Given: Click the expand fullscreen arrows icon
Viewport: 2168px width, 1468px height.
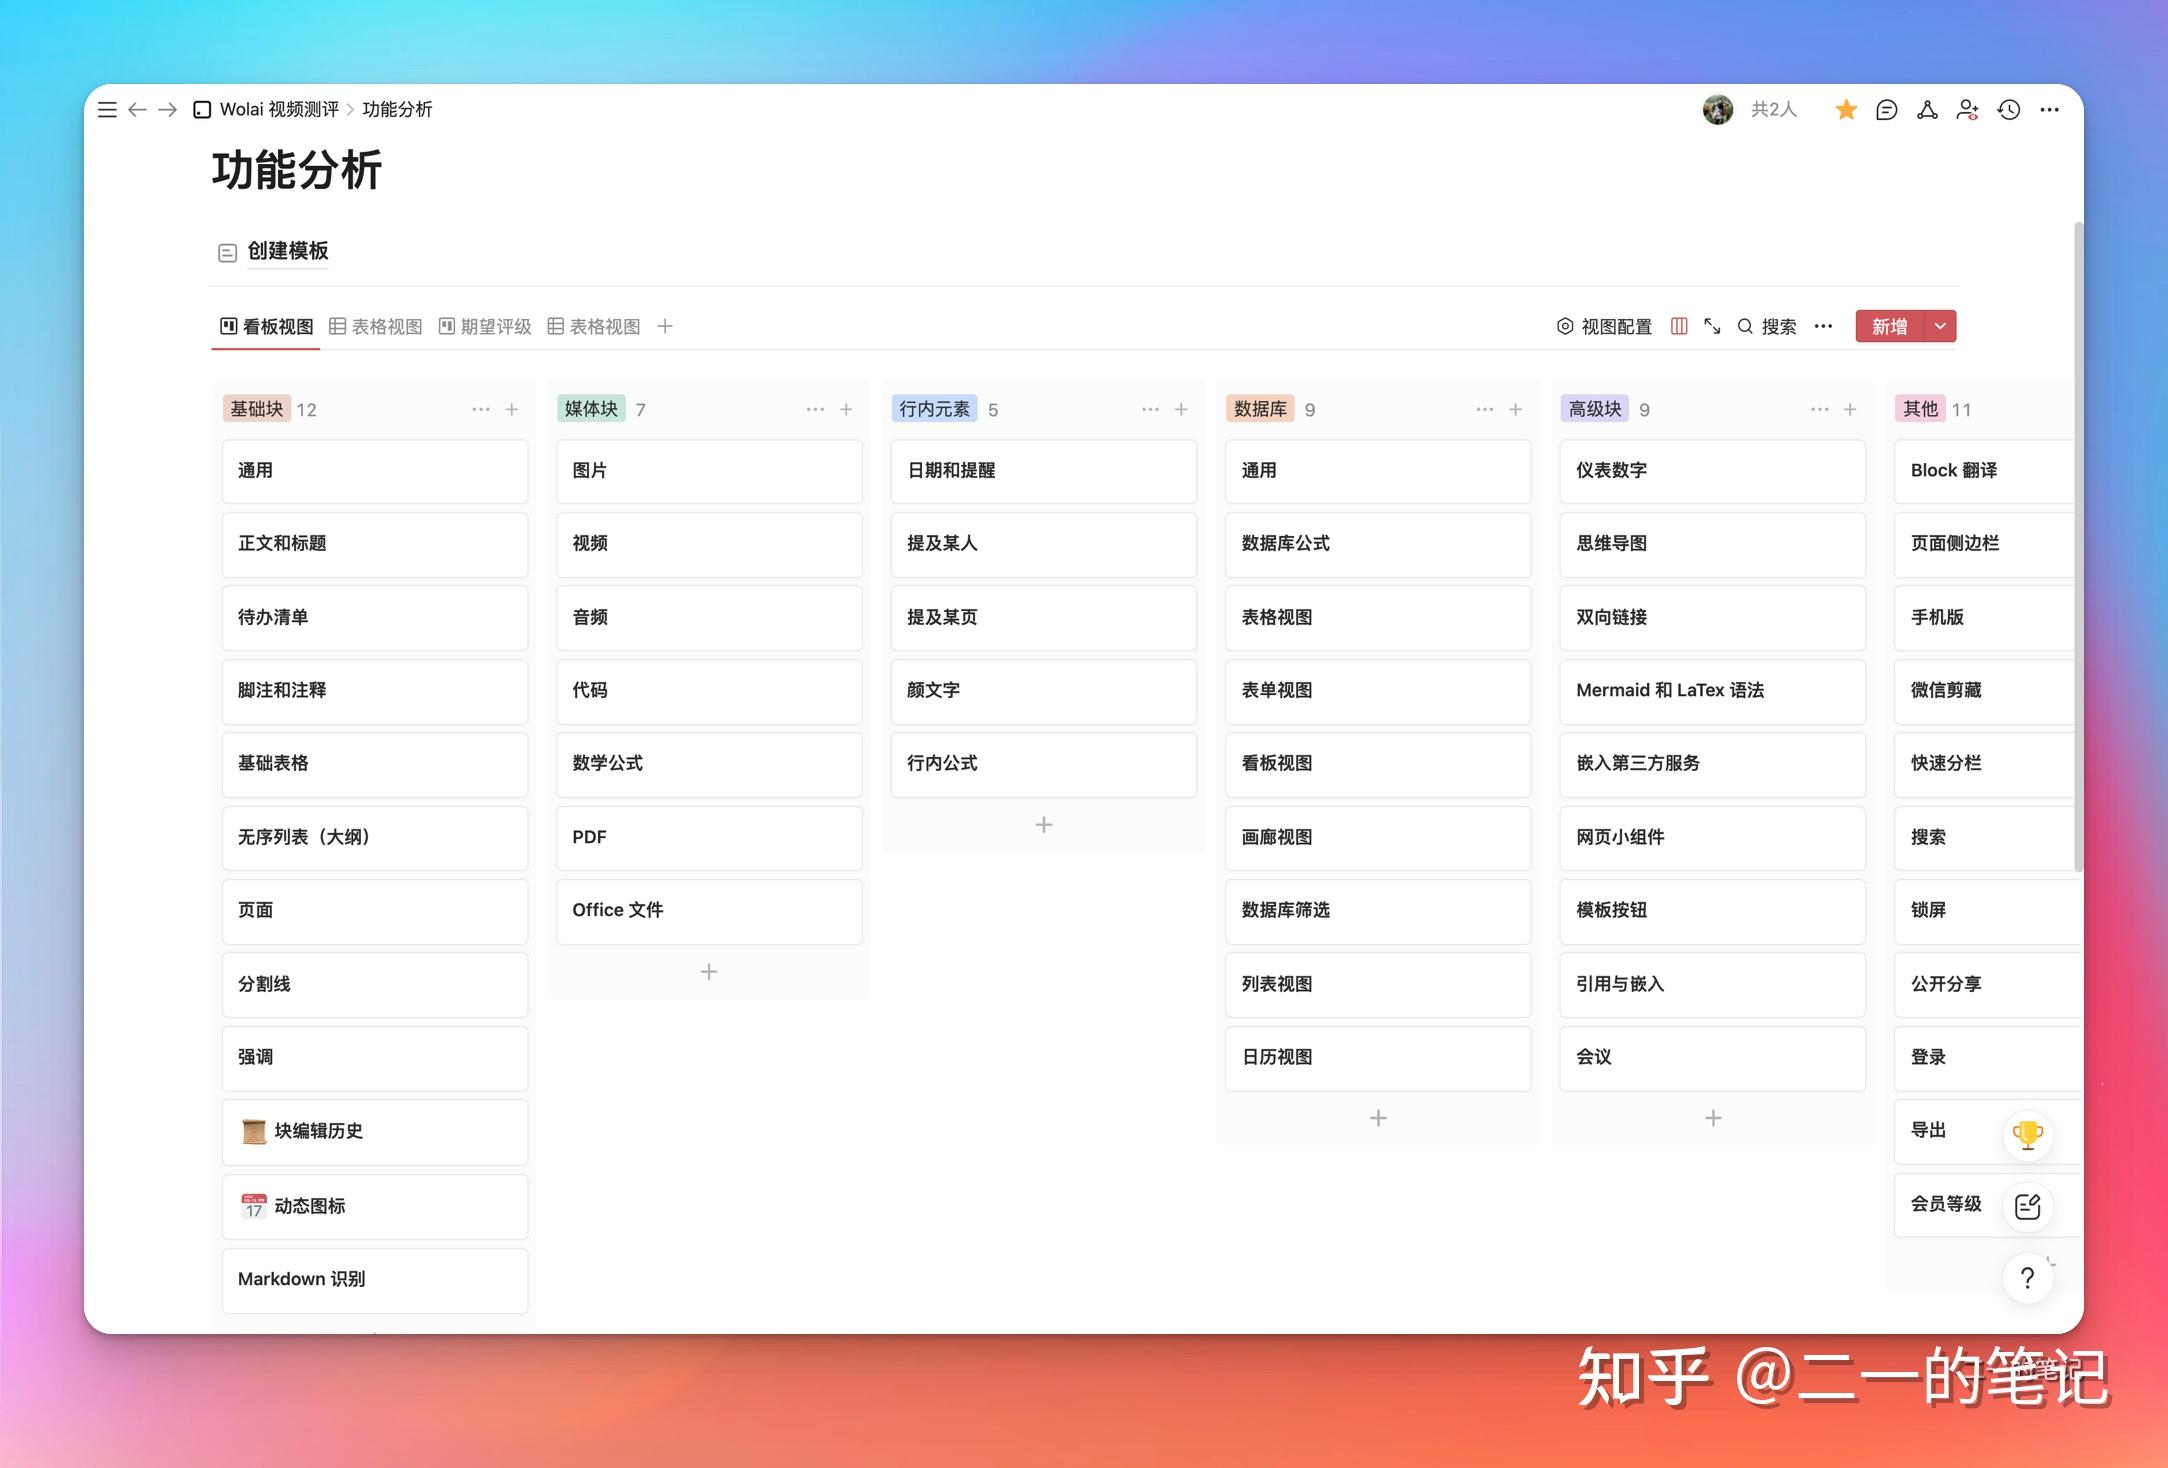Looking at the screenshot, I should tap(1712, 326).
